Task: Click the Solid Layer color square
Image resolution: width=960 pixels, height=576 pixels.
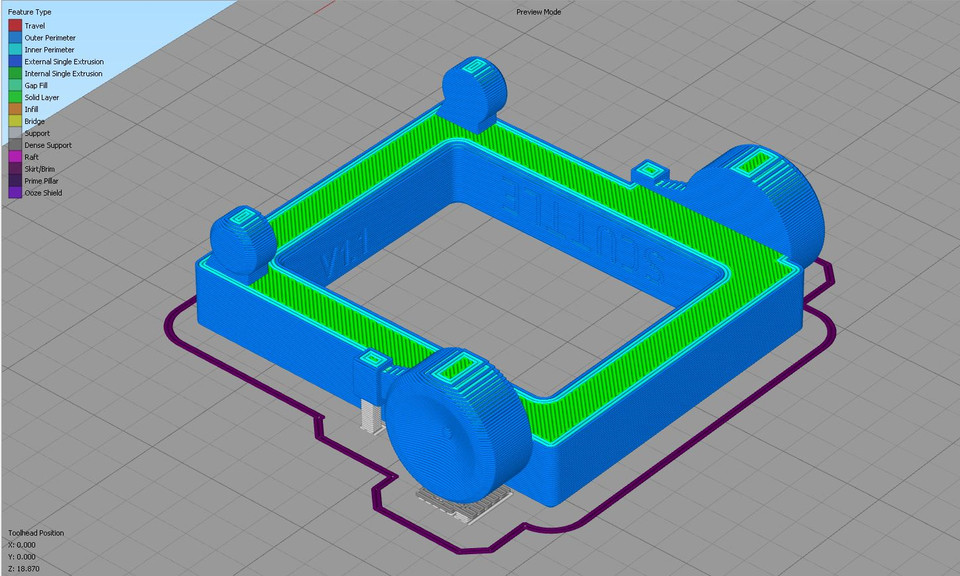Action: coord(13,97)
